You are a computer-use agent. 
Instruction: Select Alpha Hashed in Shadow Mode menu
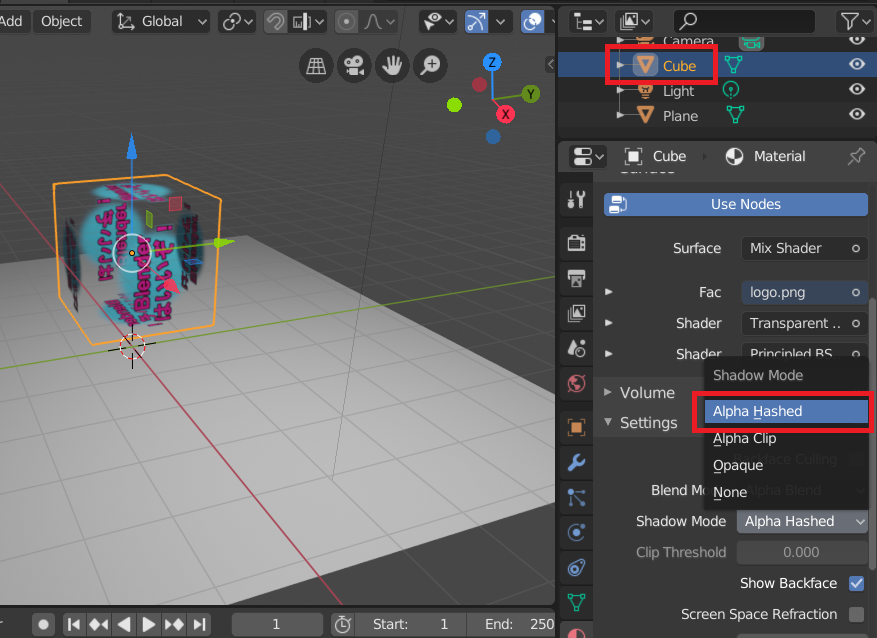coord(786,412)
